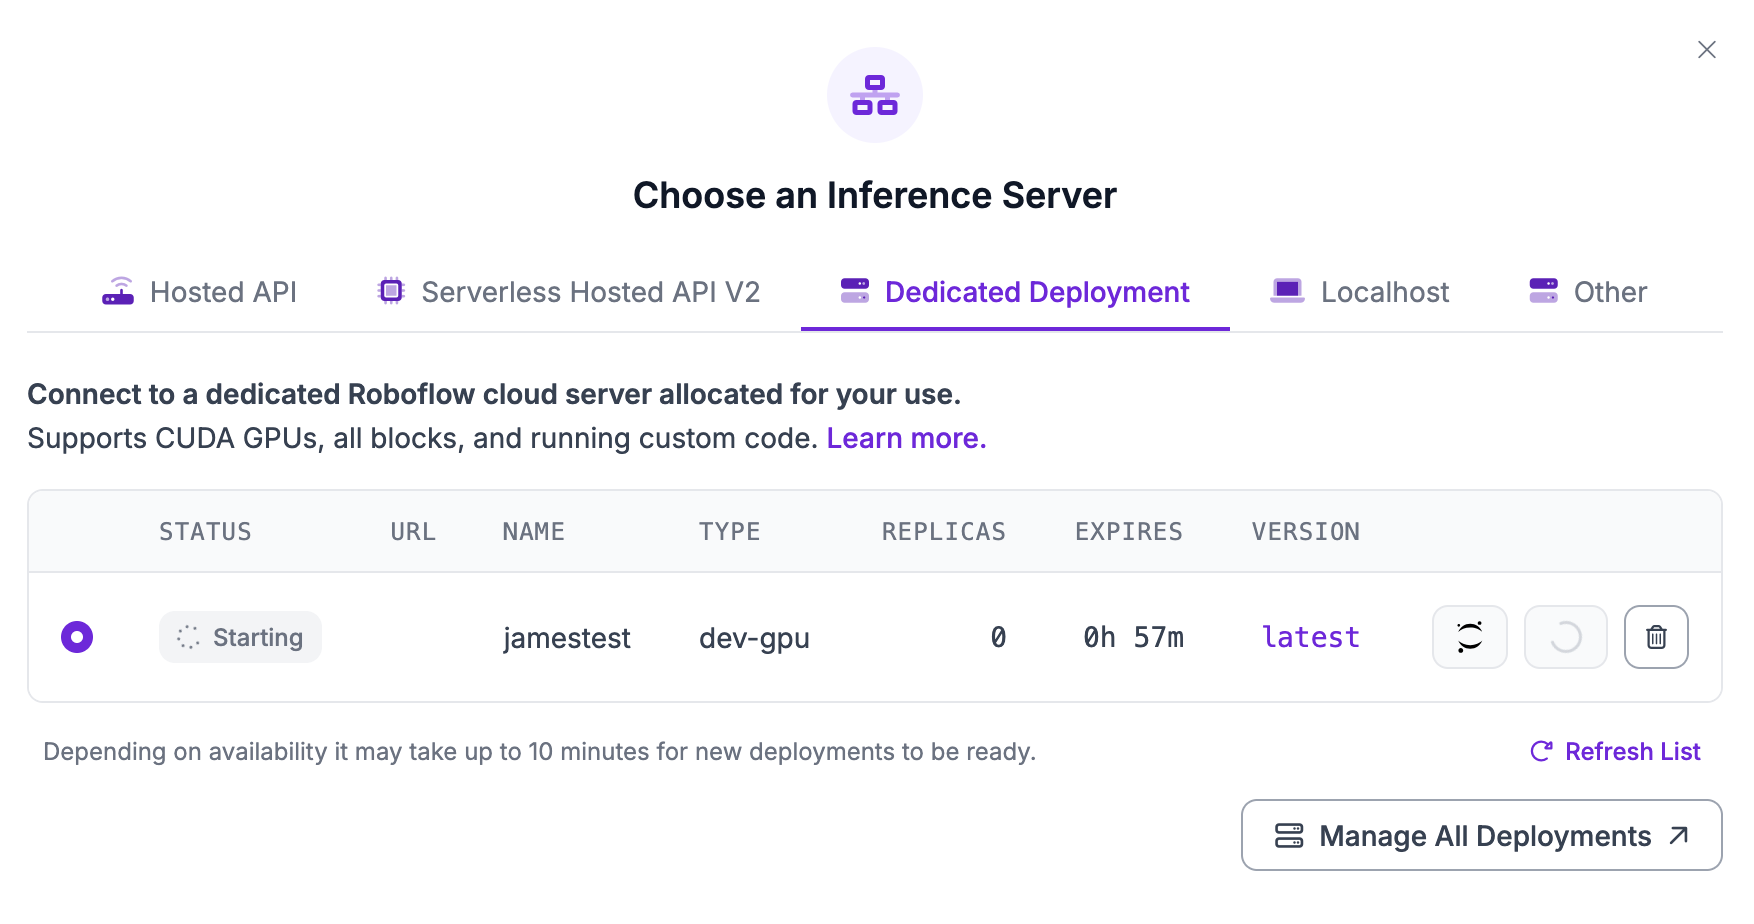Click the replicas count 0 for jamestest
The height and width of the screenshot is (924, 1754).
pyautogui.click(x=998, y=637)
